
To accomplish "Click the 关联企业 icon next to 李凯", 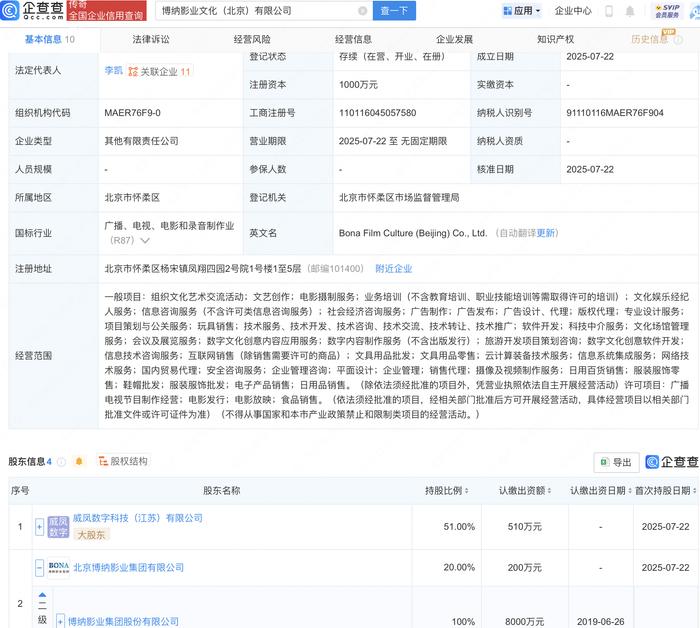I will point(133,71).
